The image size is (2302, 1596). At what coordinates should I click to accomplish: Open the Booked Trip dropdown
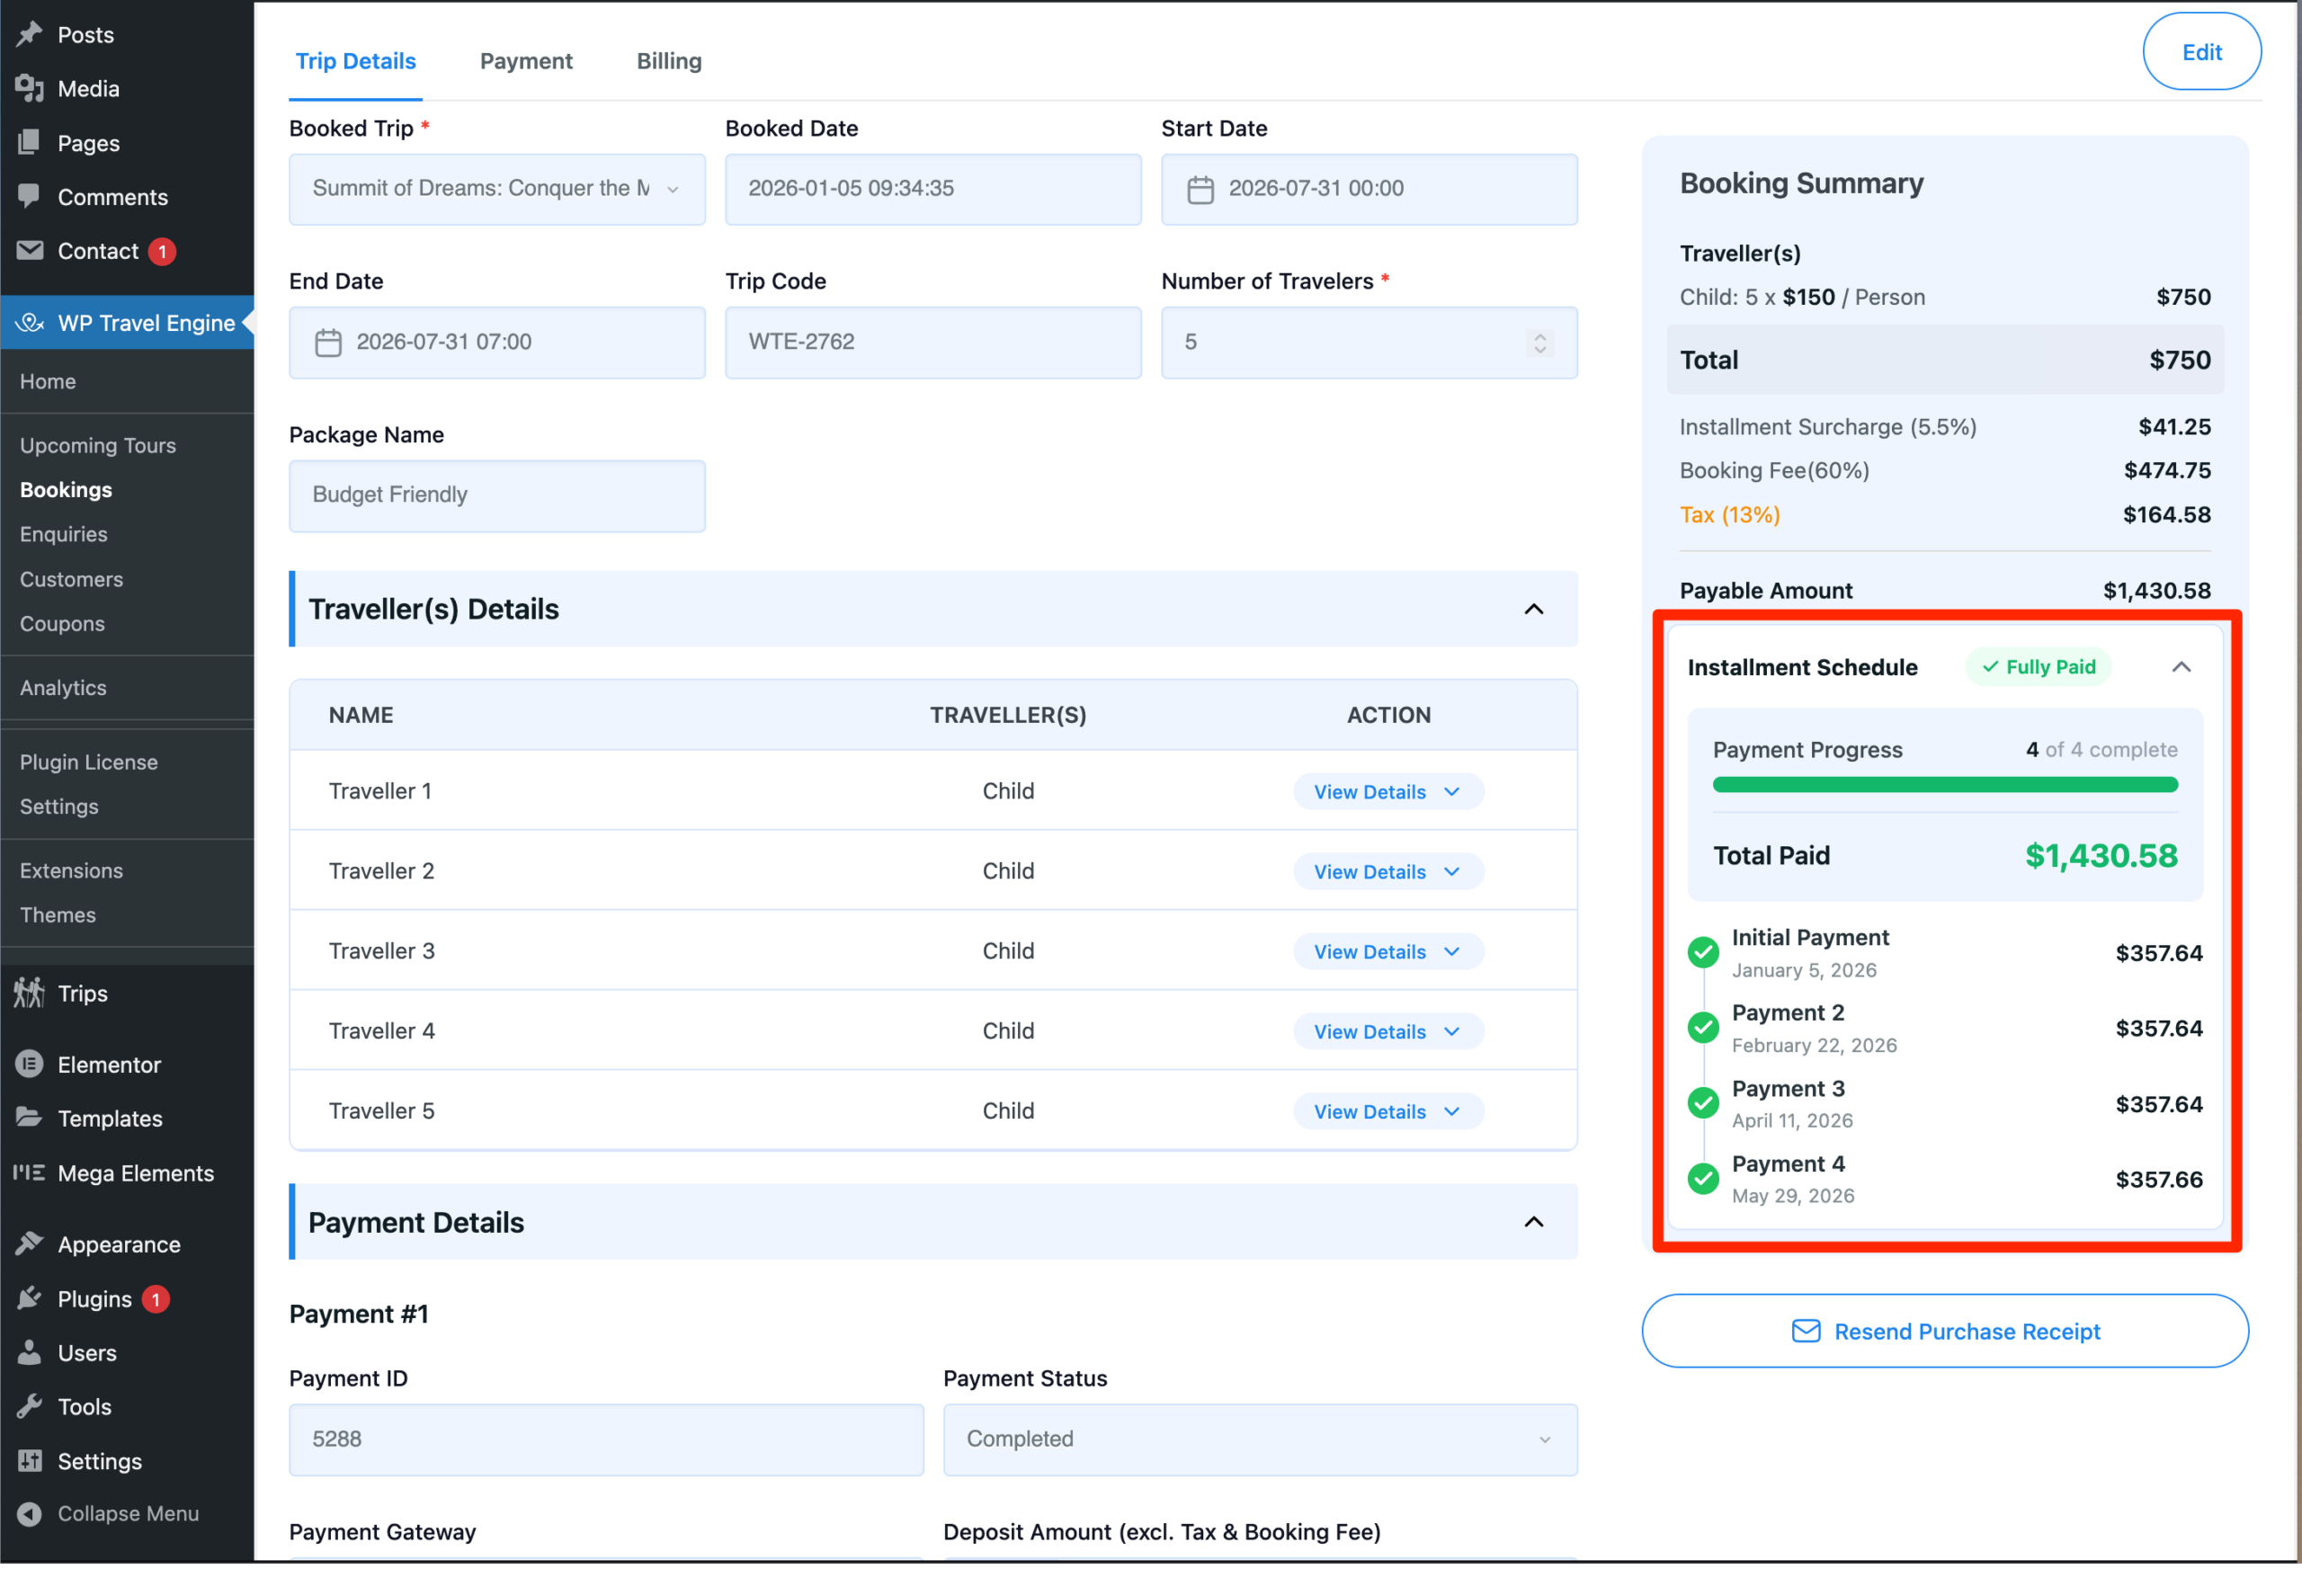(497, 189)
